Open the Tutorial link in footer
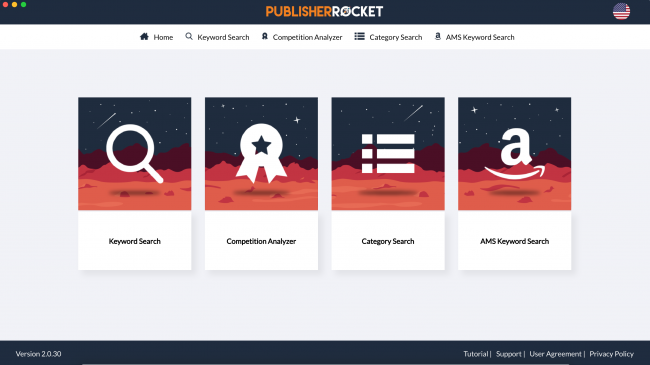 click(x=475, y=354)
